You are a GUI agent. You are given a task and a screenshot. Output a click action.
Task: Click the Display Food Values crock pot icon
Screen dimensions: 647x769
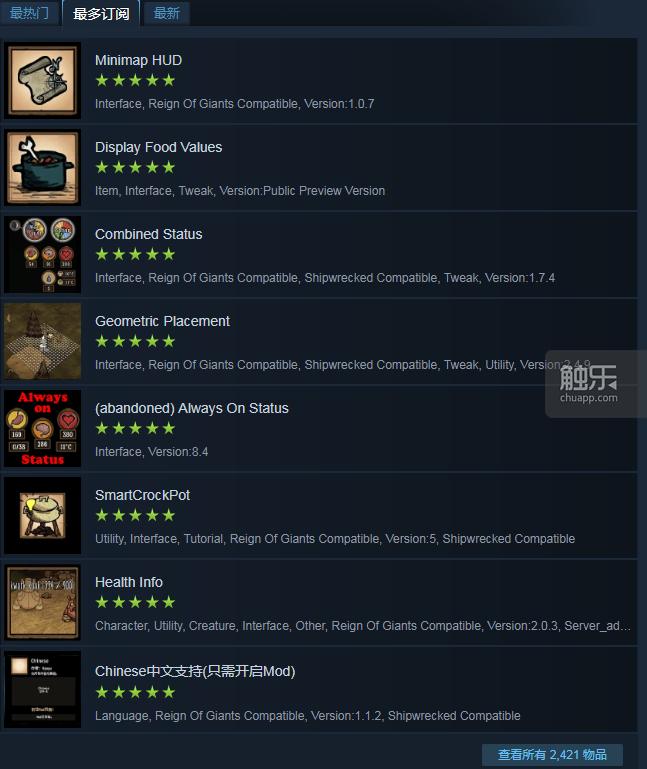click(x=43, y=167)
